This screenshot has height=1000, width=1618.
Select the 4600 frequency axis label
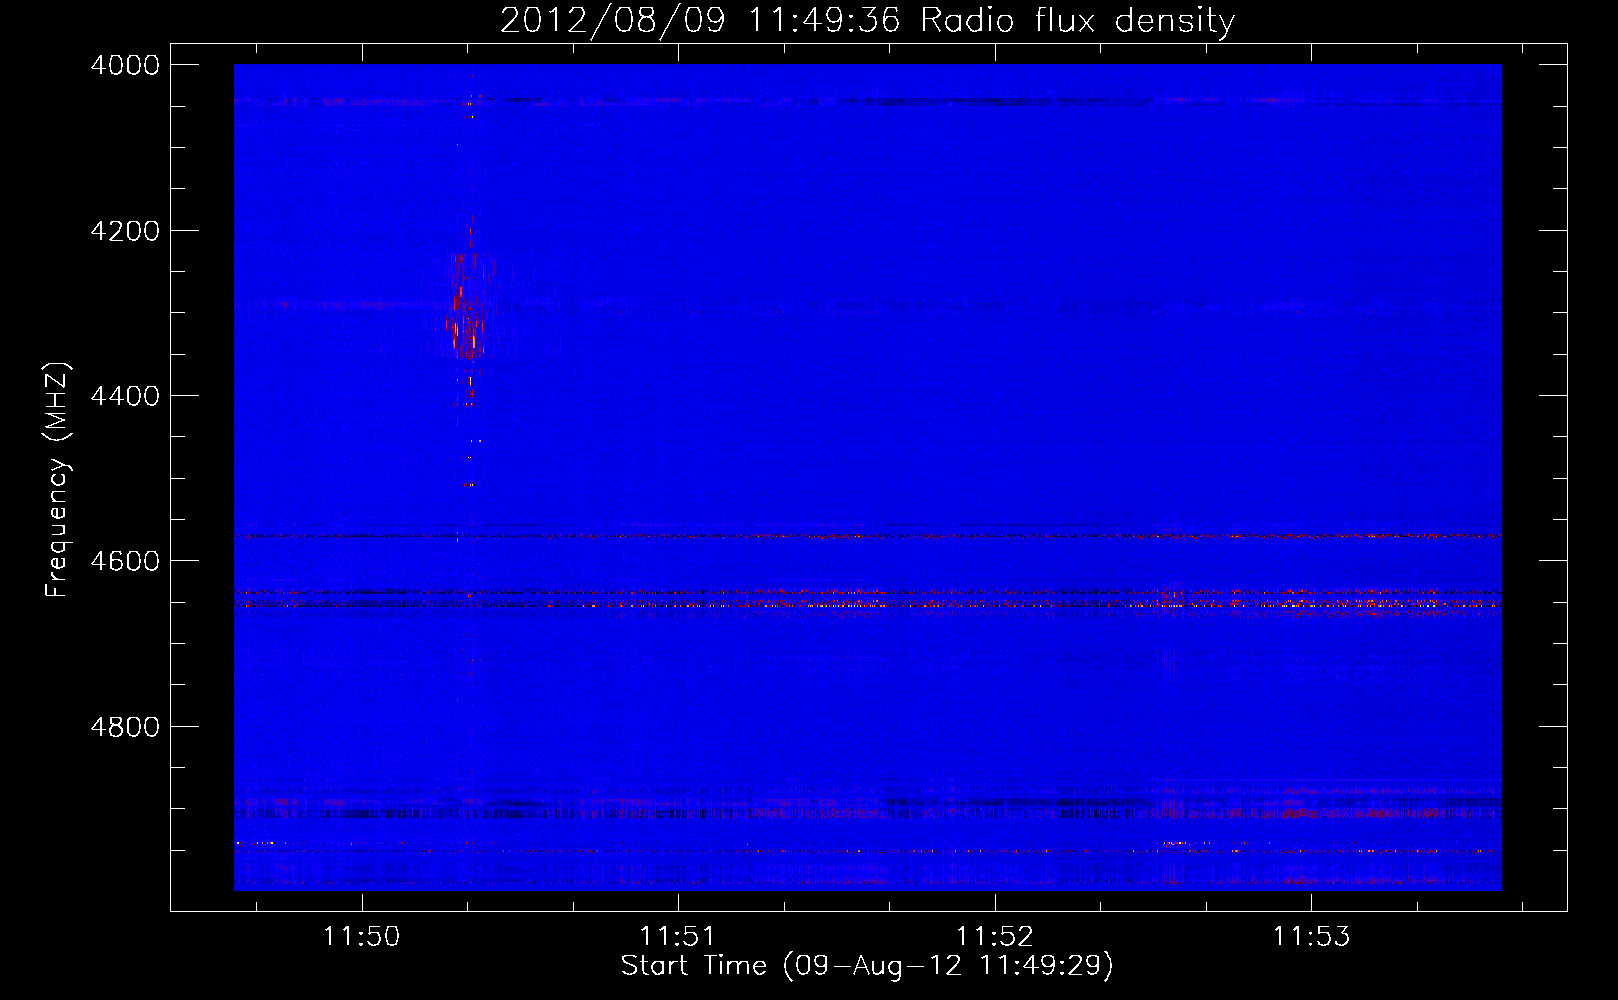(125, 561)
